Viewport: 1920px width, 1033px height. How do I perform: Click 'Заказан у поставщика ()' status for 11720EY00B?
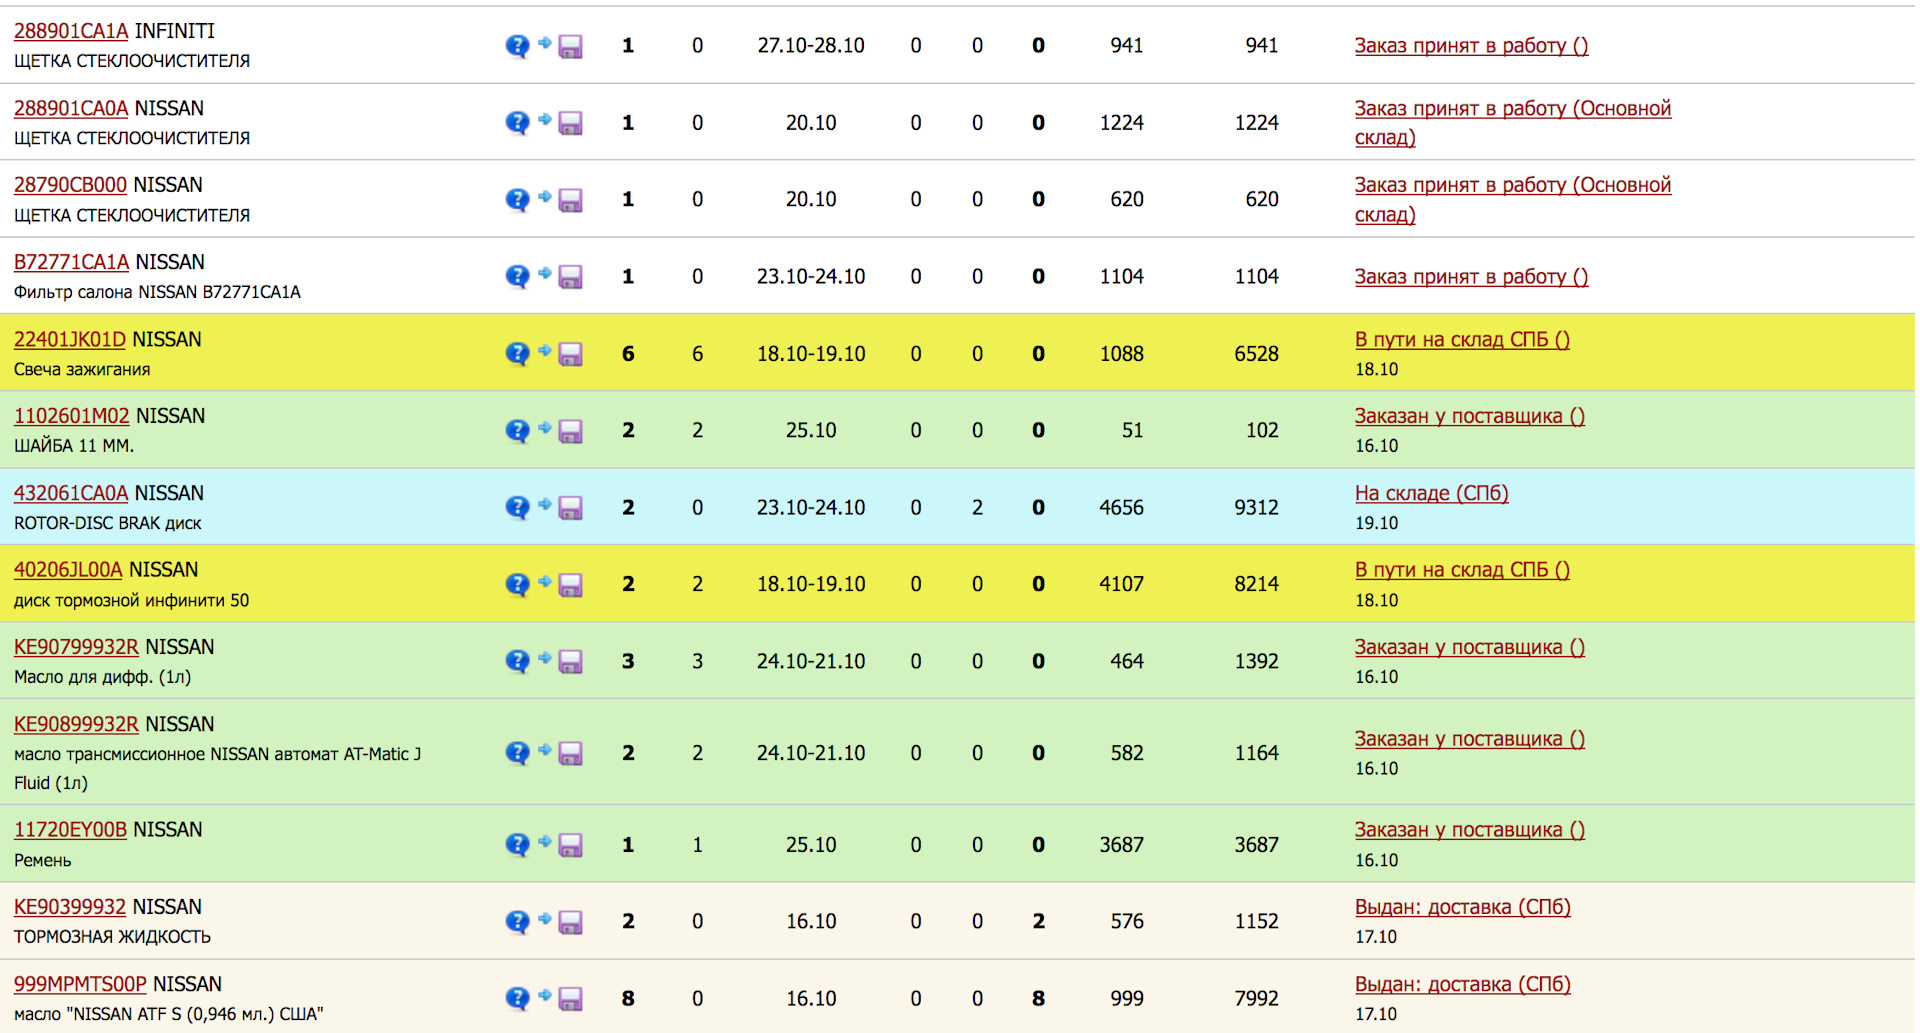1470,831
